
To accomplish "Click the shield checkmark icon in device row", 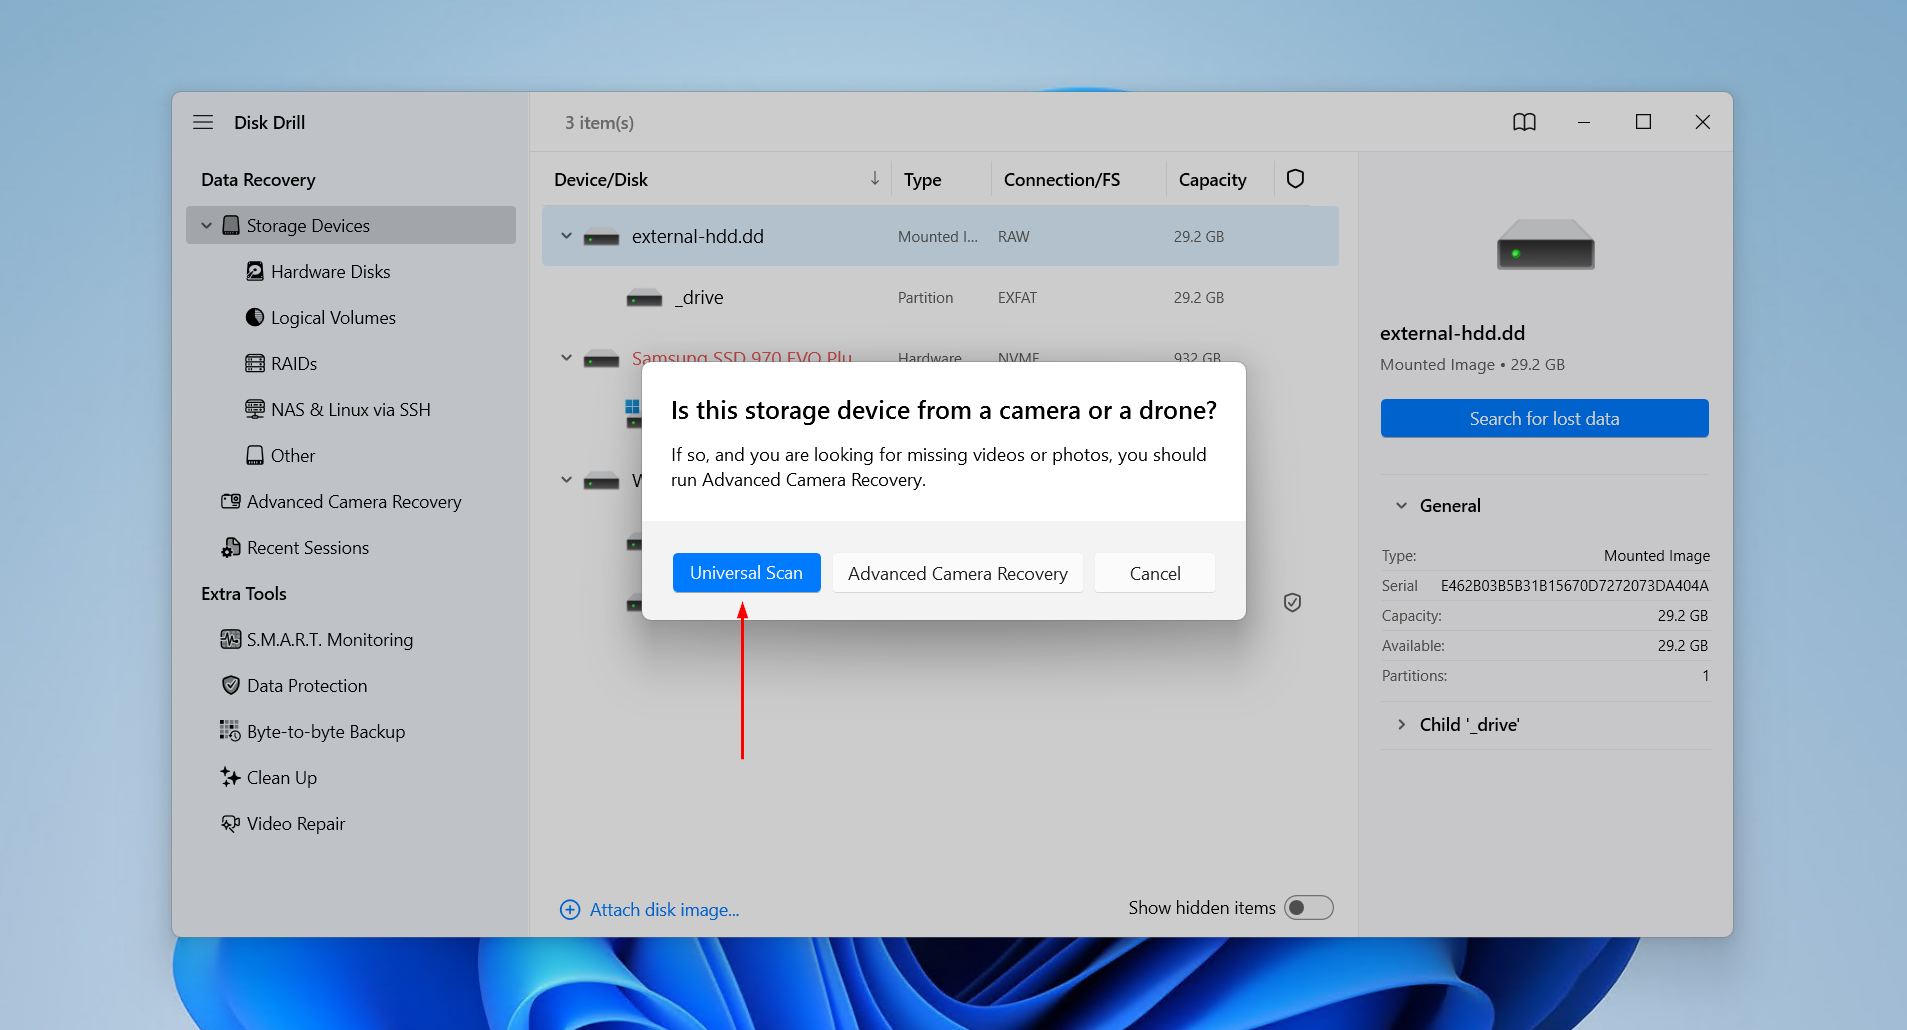I will (1292, 602).
